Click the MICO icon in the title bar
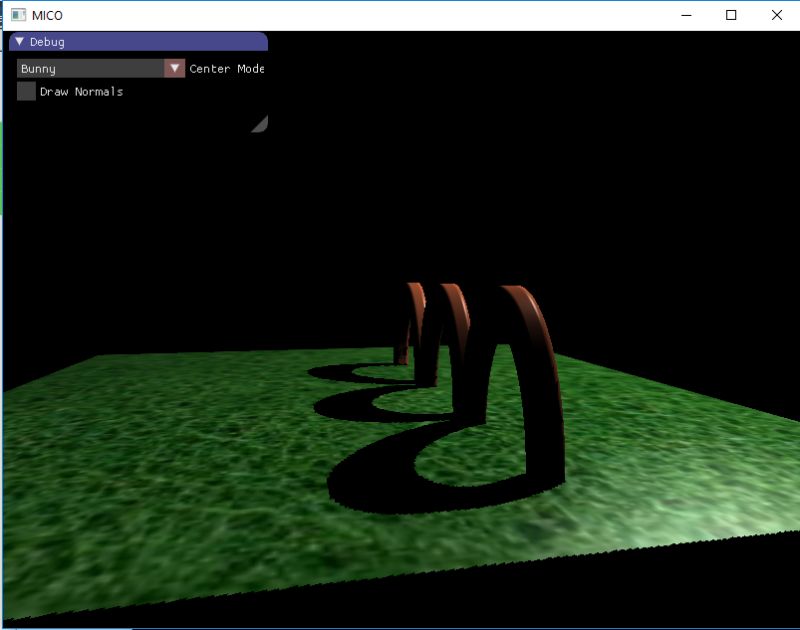The image size is (800, 630). [x=19, y=15]
